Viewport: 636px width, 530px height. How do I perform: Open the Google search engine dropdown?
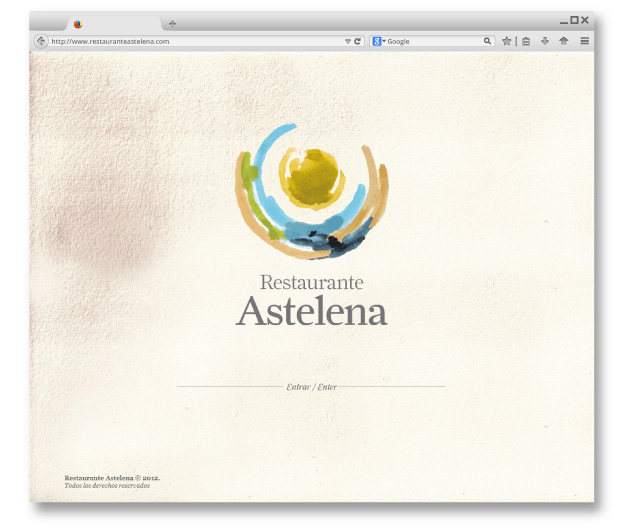[379, 41]
